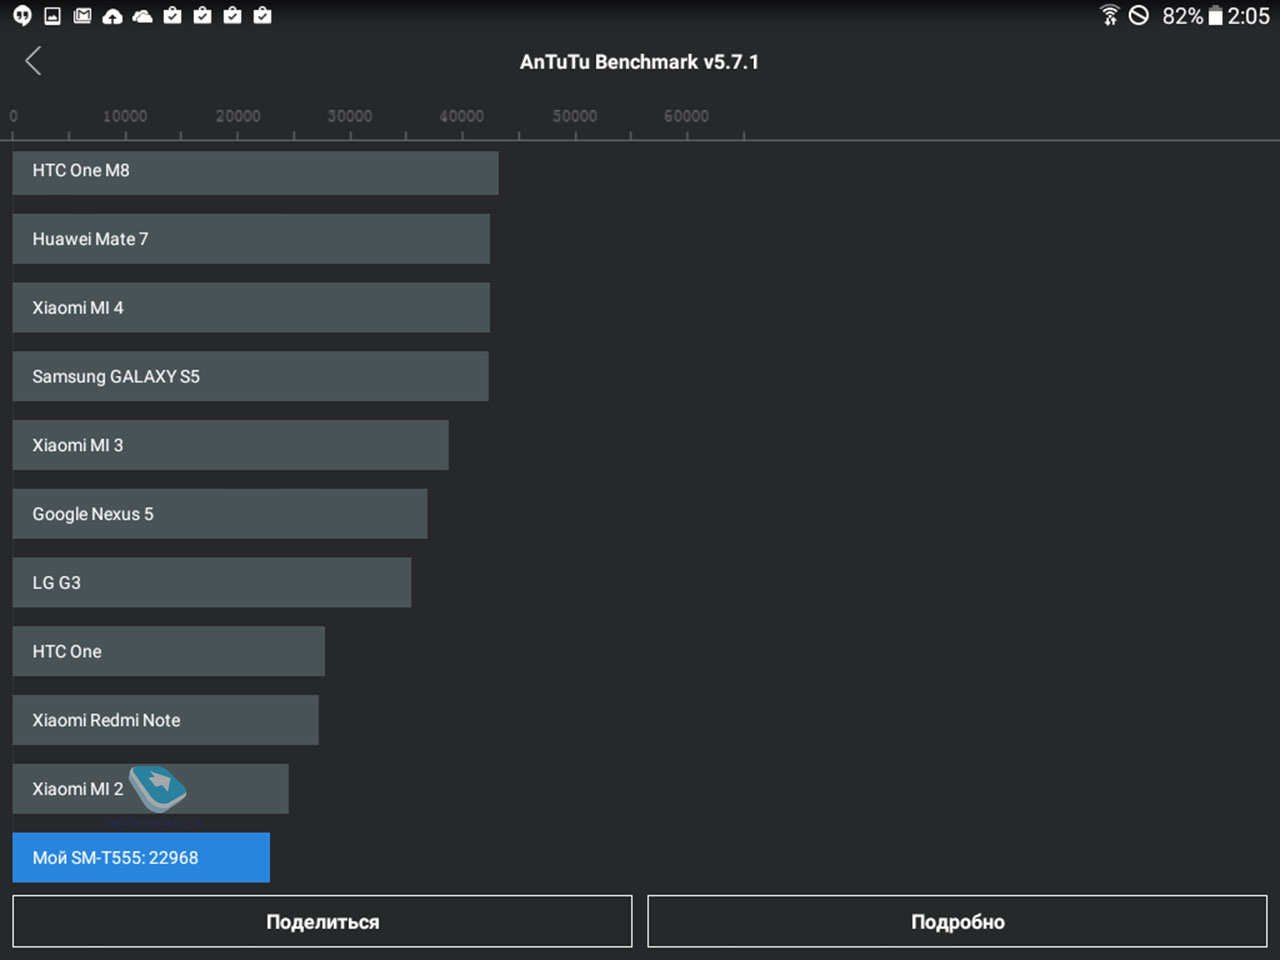1280x960 pixels.
Task: Tap the Поделиться share button
Action: 322,921
